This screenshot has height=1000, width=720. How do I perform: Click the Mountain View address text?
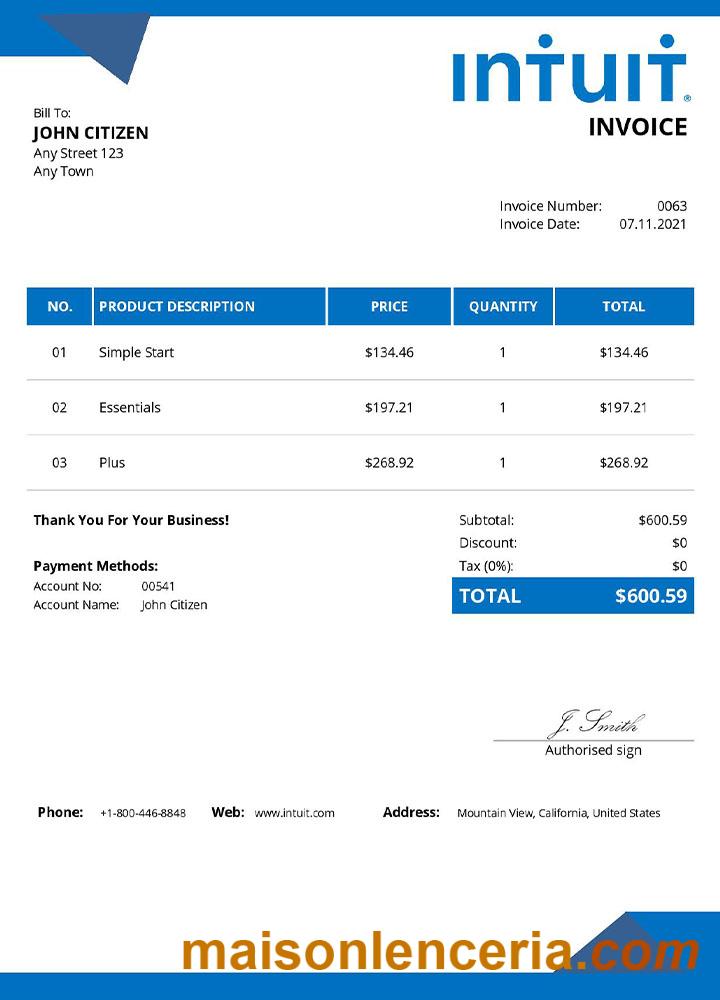[x=558, y=813]
